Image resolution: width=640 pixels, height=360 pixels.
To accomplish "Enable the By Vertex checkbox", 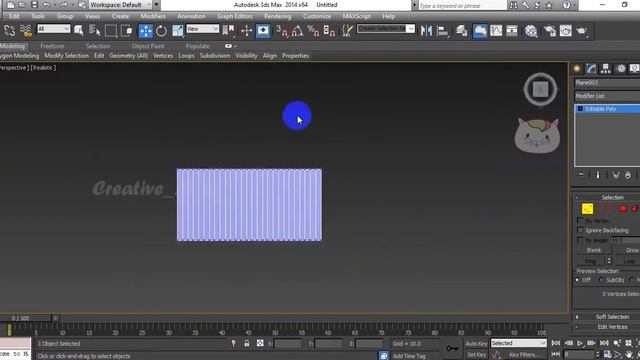I will 580,220.
